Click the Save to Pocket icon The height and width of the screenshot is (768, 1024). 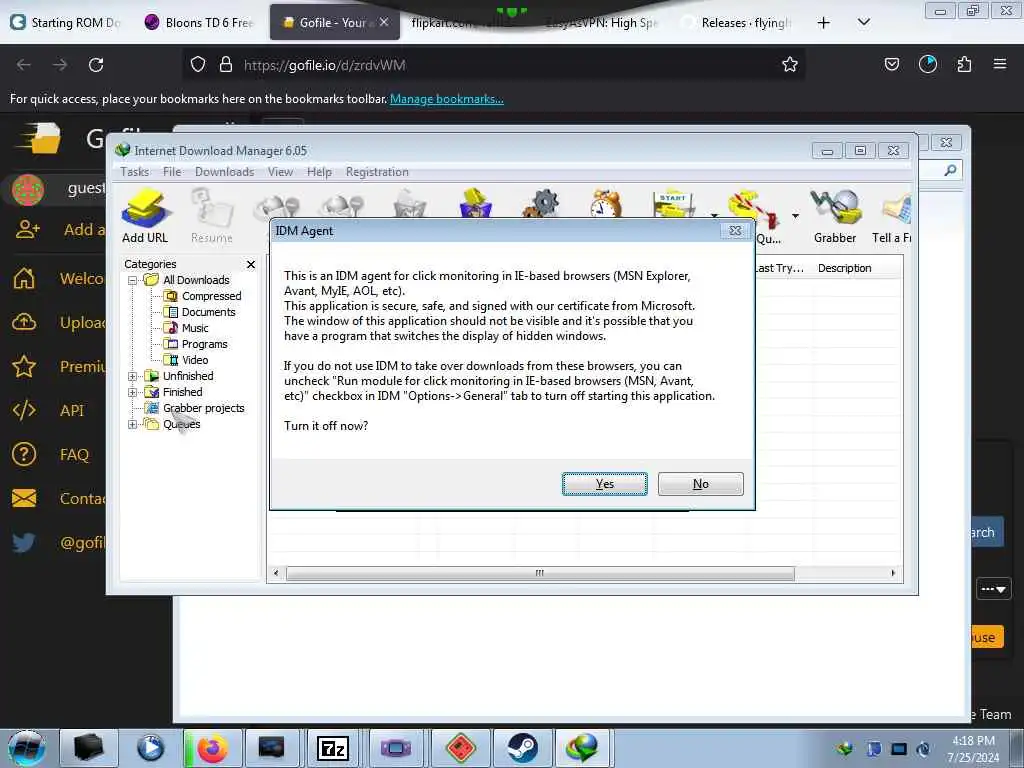pyautogui.click(x=891, y=64)
